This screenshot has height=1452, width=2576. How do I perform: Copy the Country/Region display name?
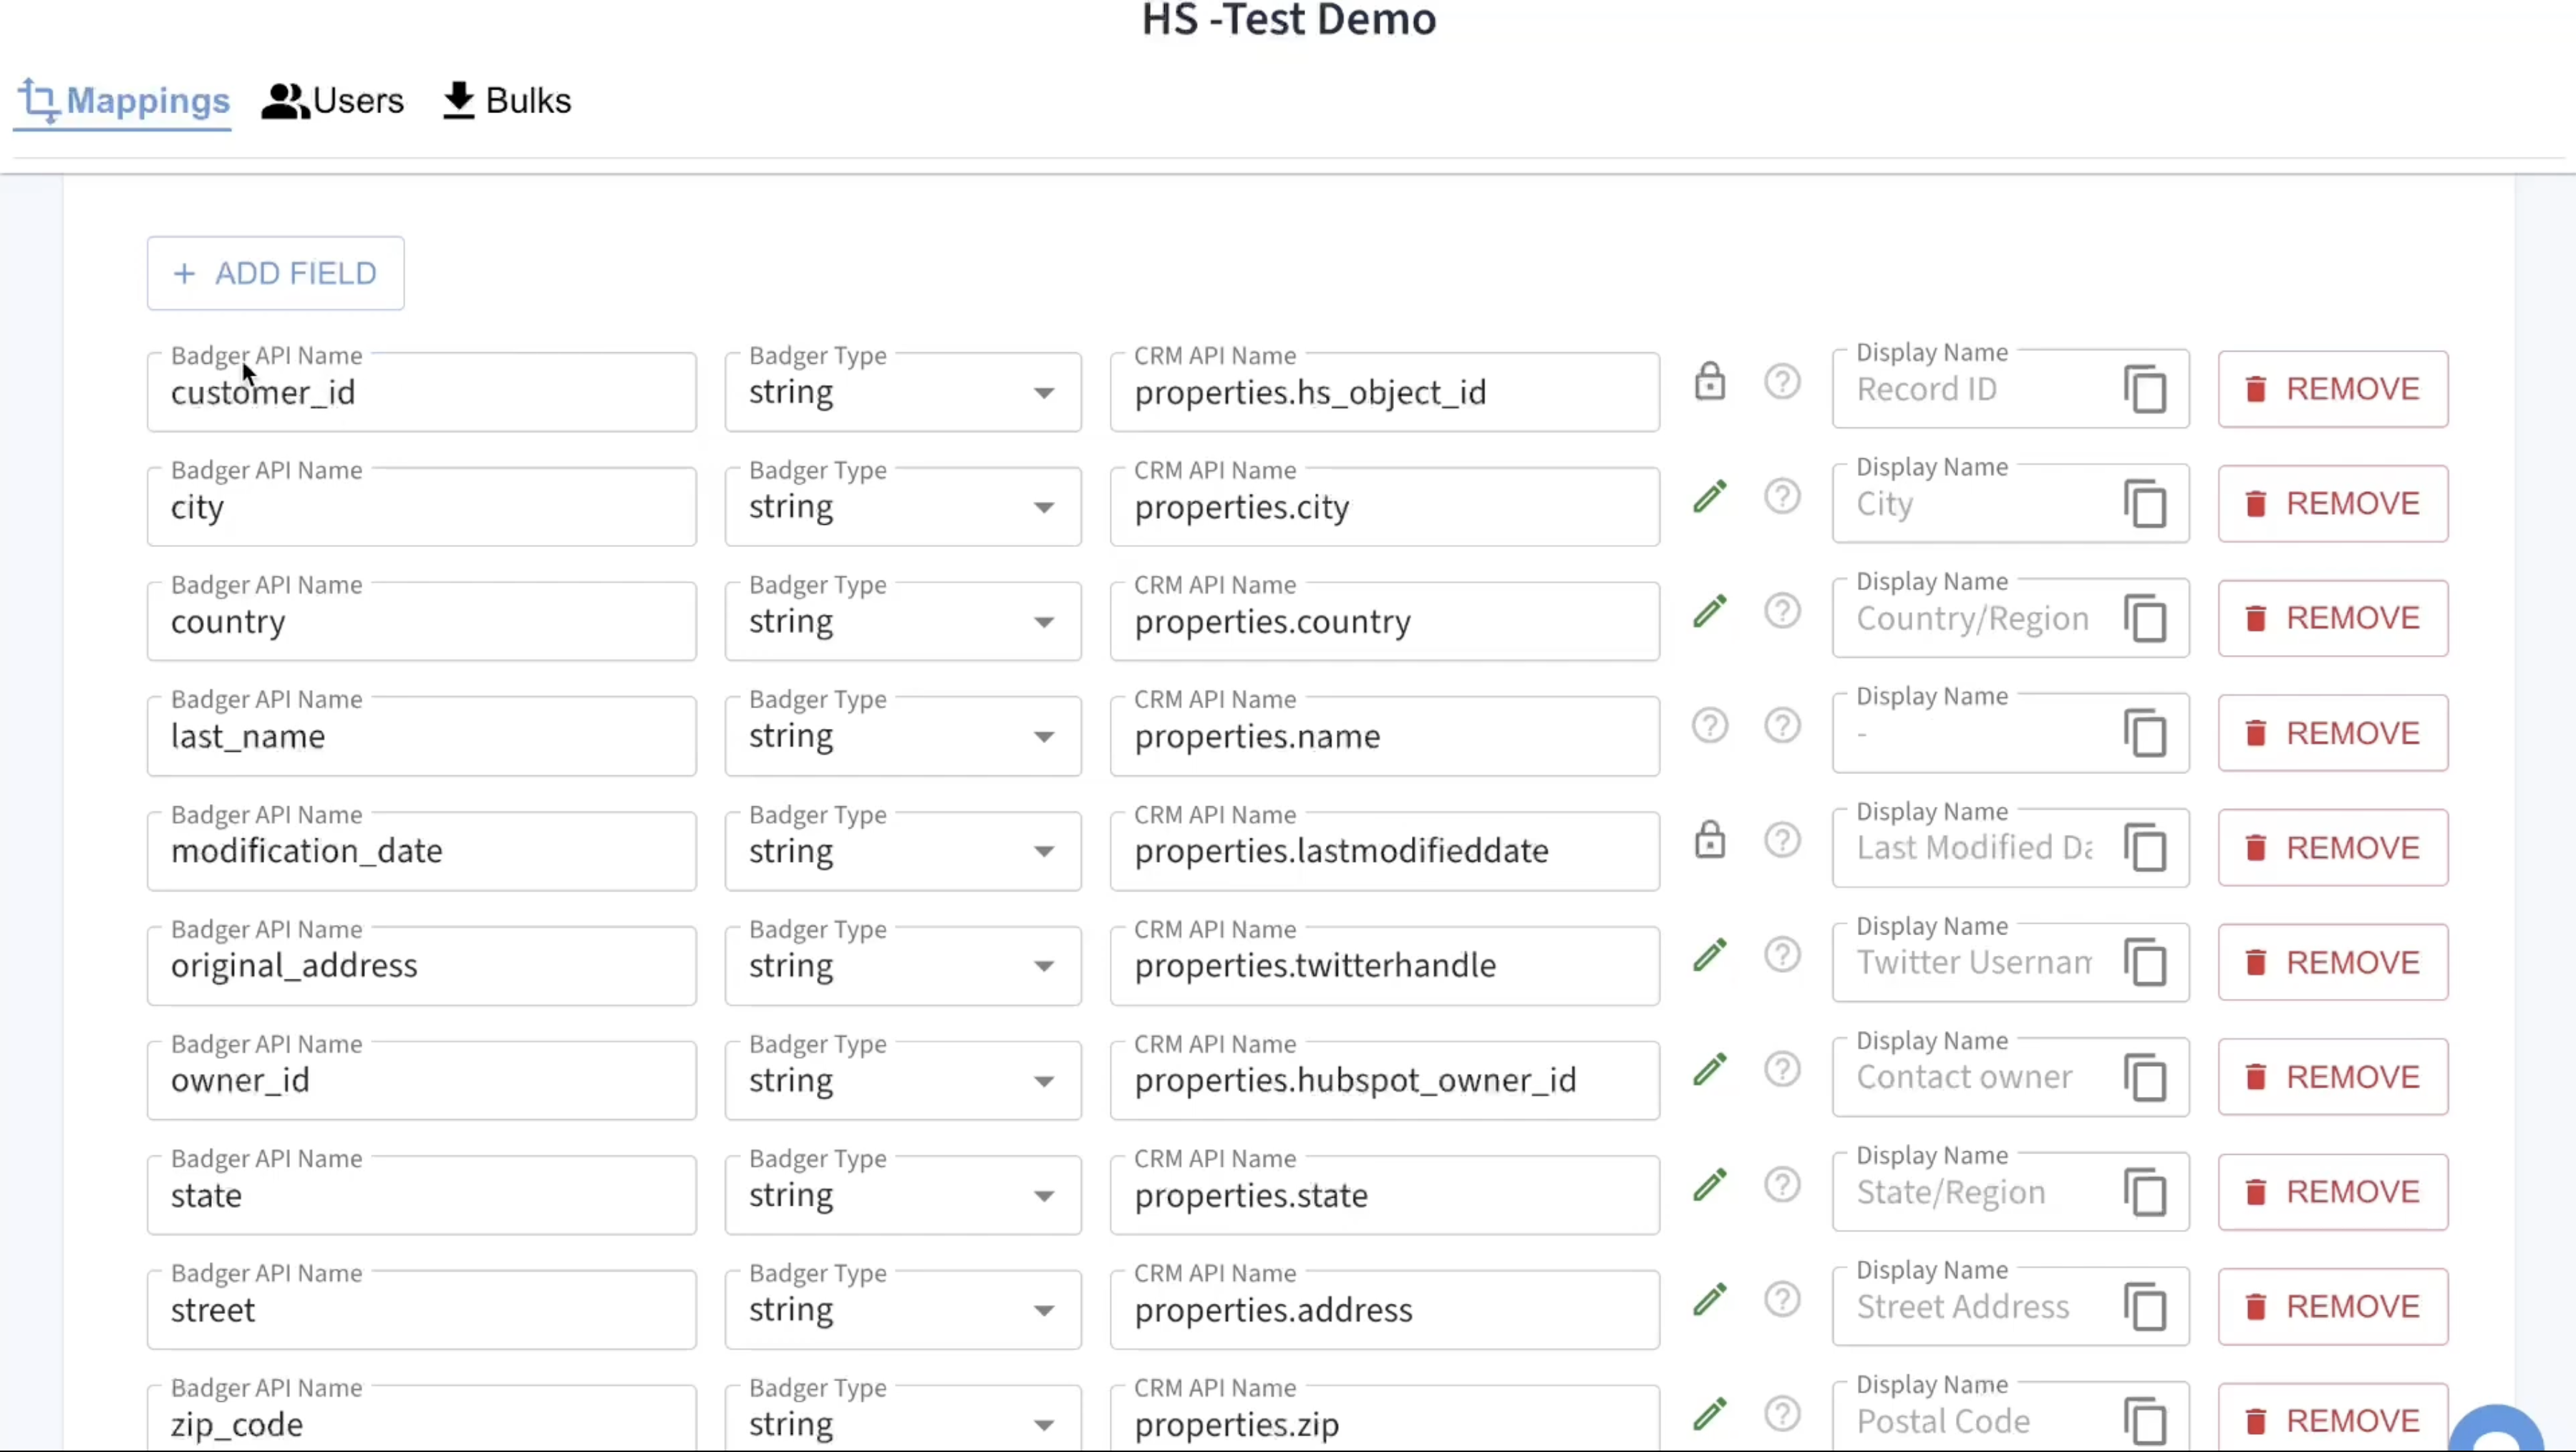point(2145,618)
